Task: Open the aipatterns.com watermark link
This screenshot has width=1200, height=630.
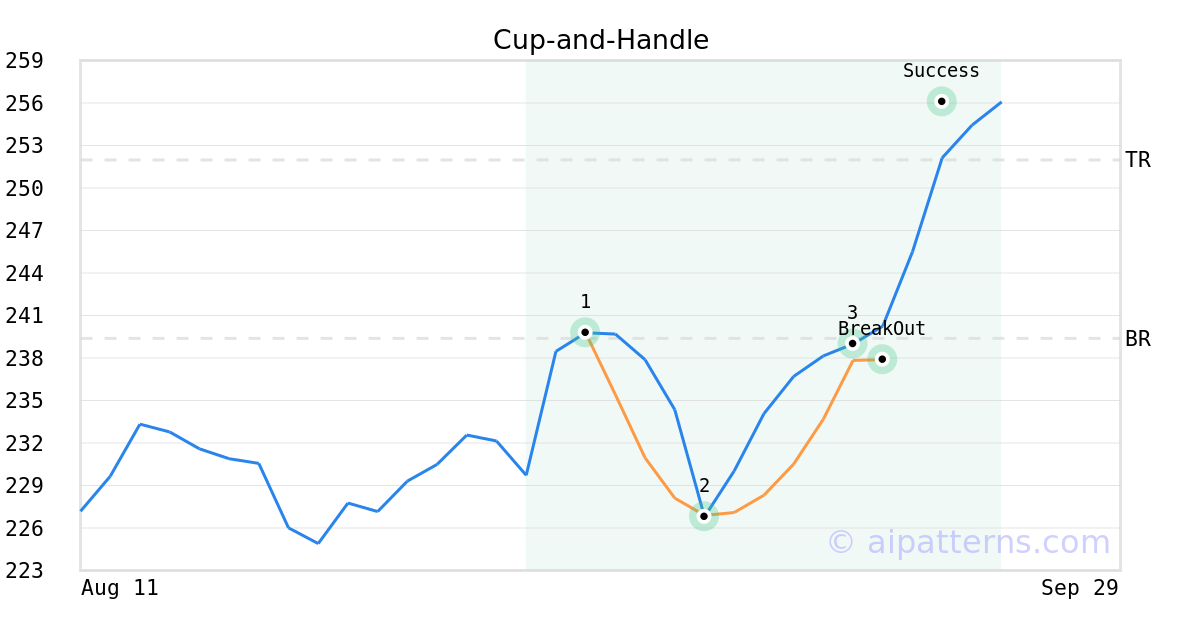Action: pyautogui.click(x=968, y=542)
